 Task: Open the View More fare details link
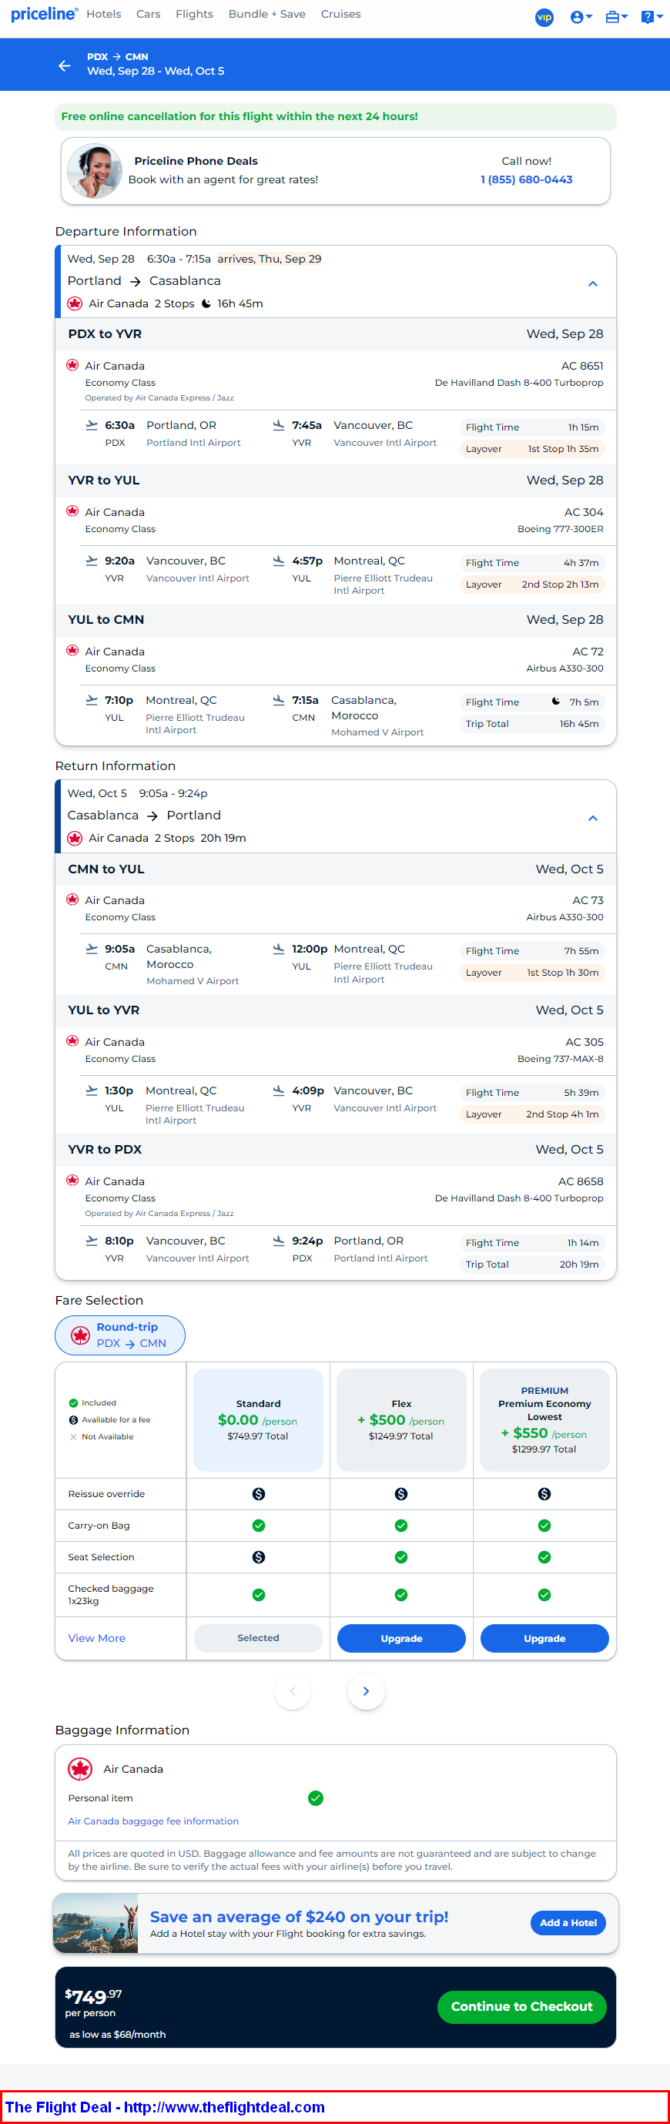click(97, 1638)
